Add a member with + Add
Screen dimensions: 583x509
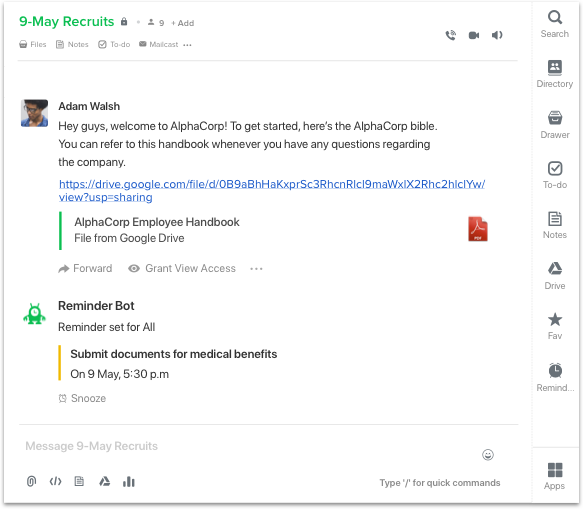tap(183, 23)
